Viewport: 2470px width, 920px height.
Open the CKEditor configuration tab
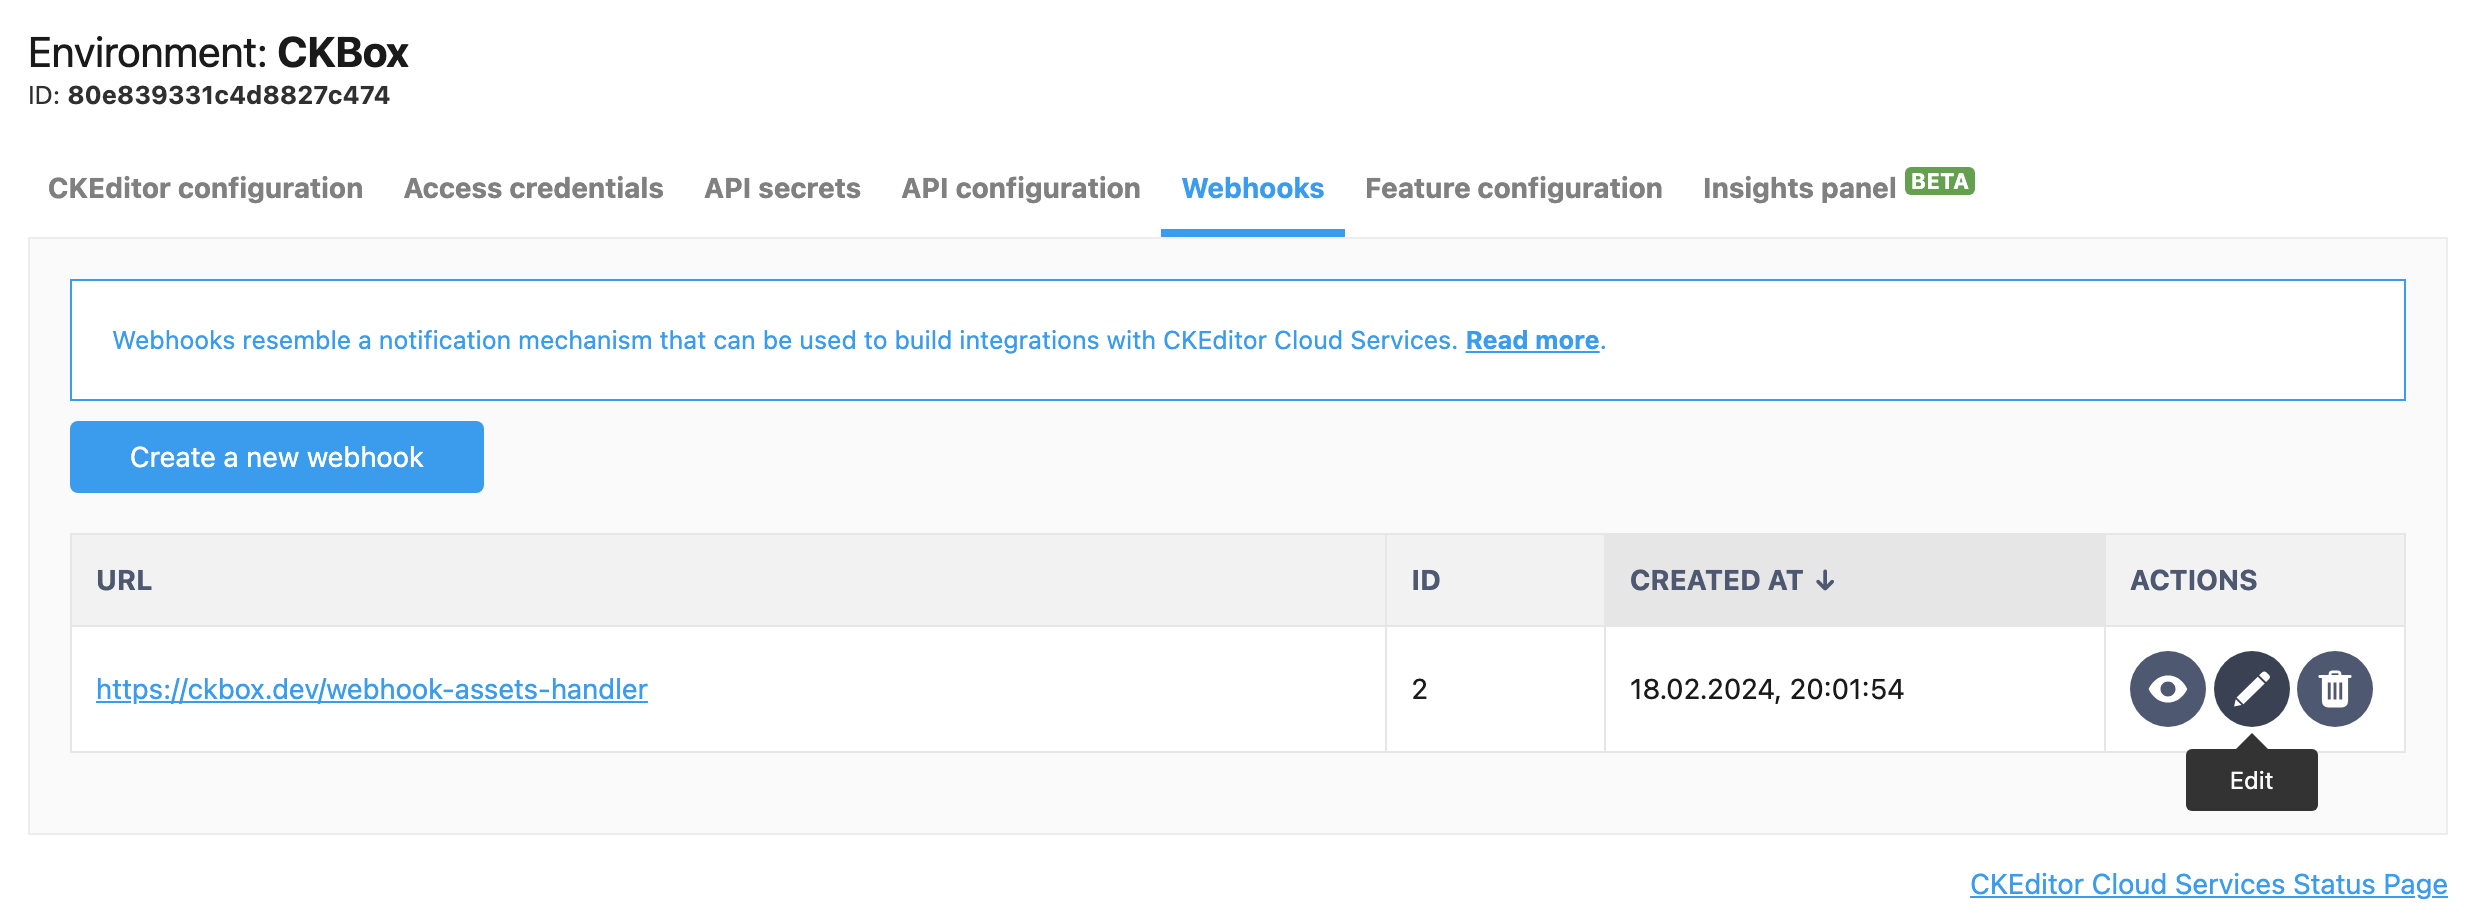[x=205, y=189]
